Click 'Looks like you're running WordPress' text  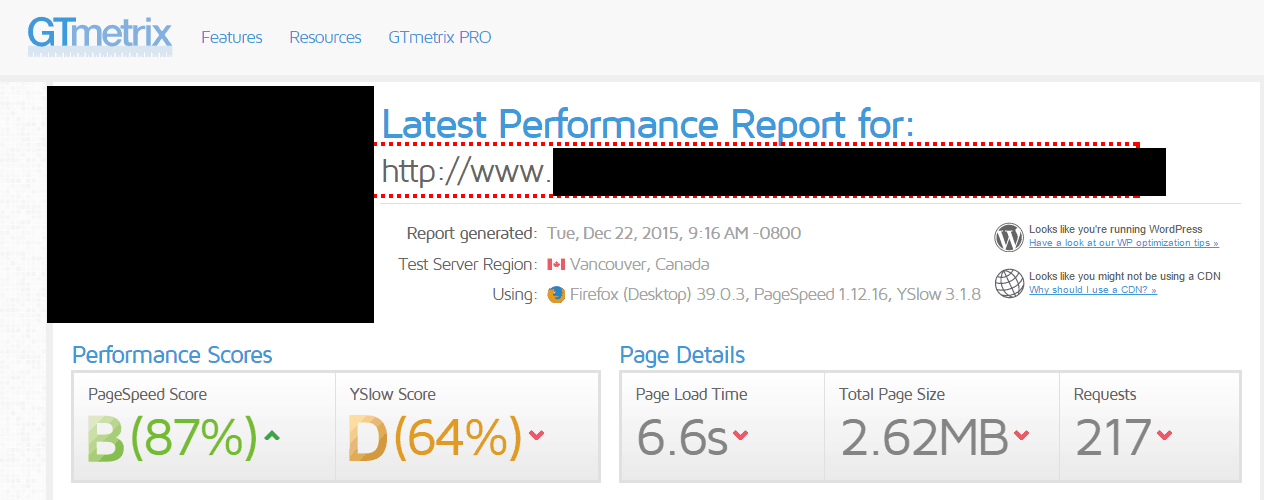point(1116,230)
